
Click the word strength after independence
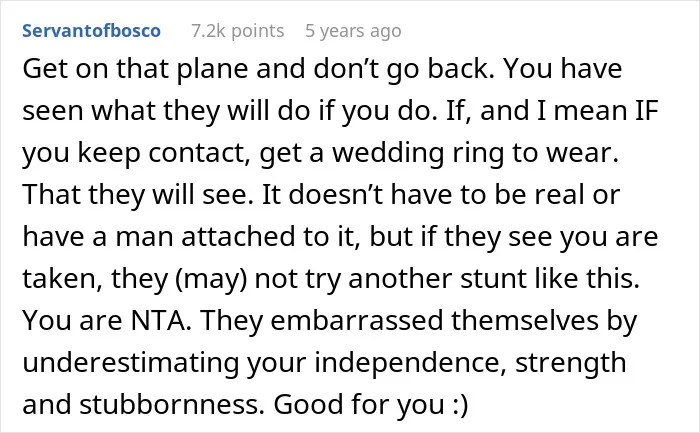(571, 362)
